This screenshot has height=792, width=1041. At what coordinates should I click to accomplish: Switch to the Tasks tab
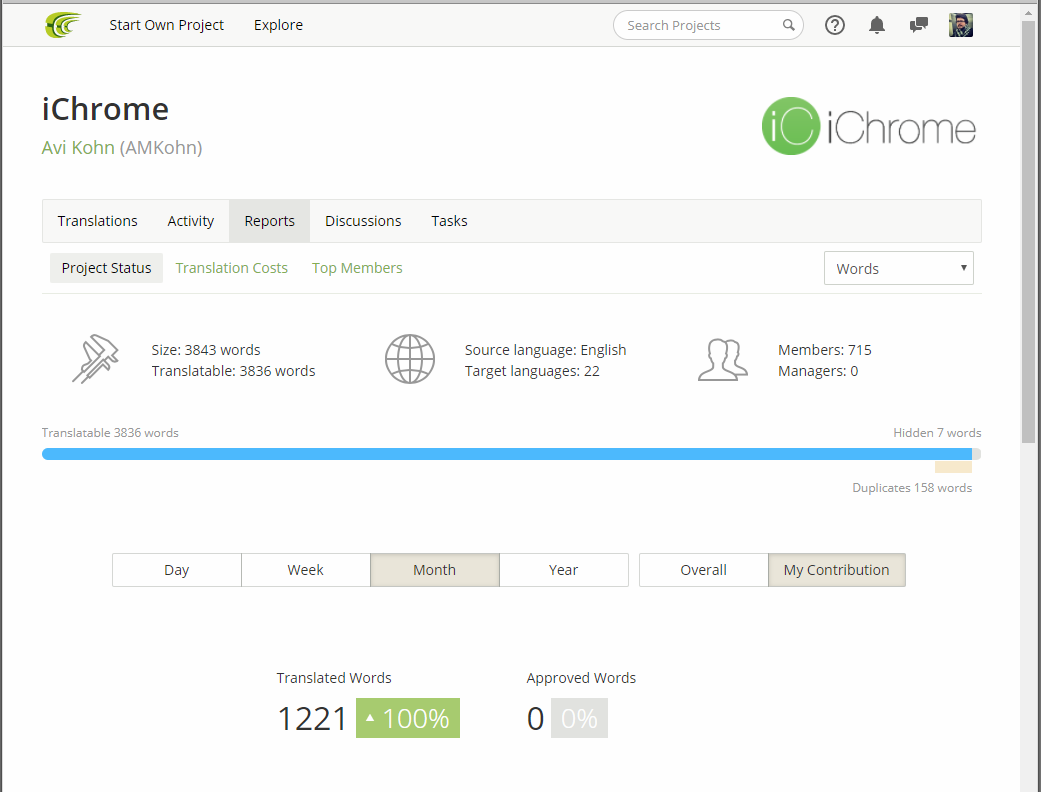click(x=449, y=221)
